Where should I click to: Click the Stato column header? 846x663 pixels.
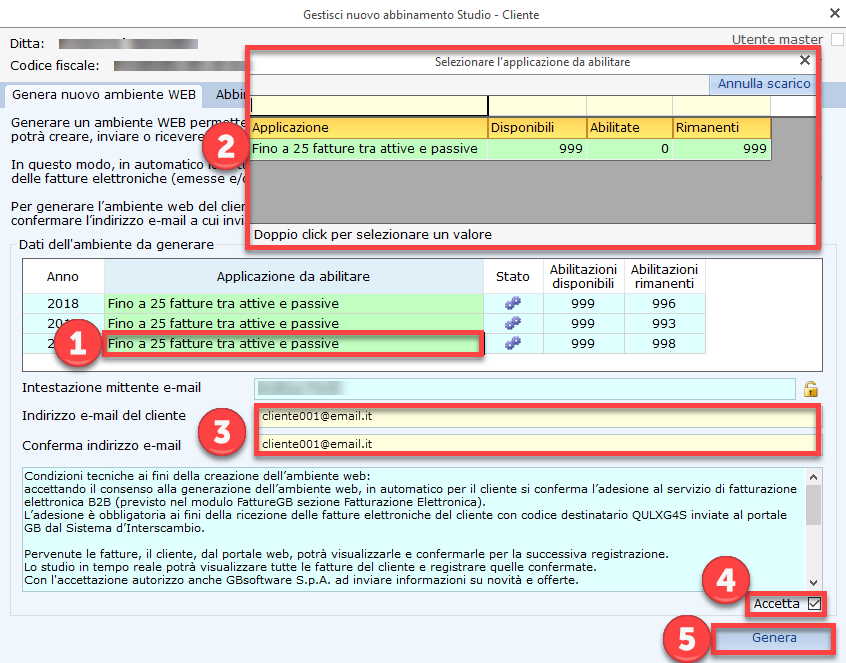(513, 277)
